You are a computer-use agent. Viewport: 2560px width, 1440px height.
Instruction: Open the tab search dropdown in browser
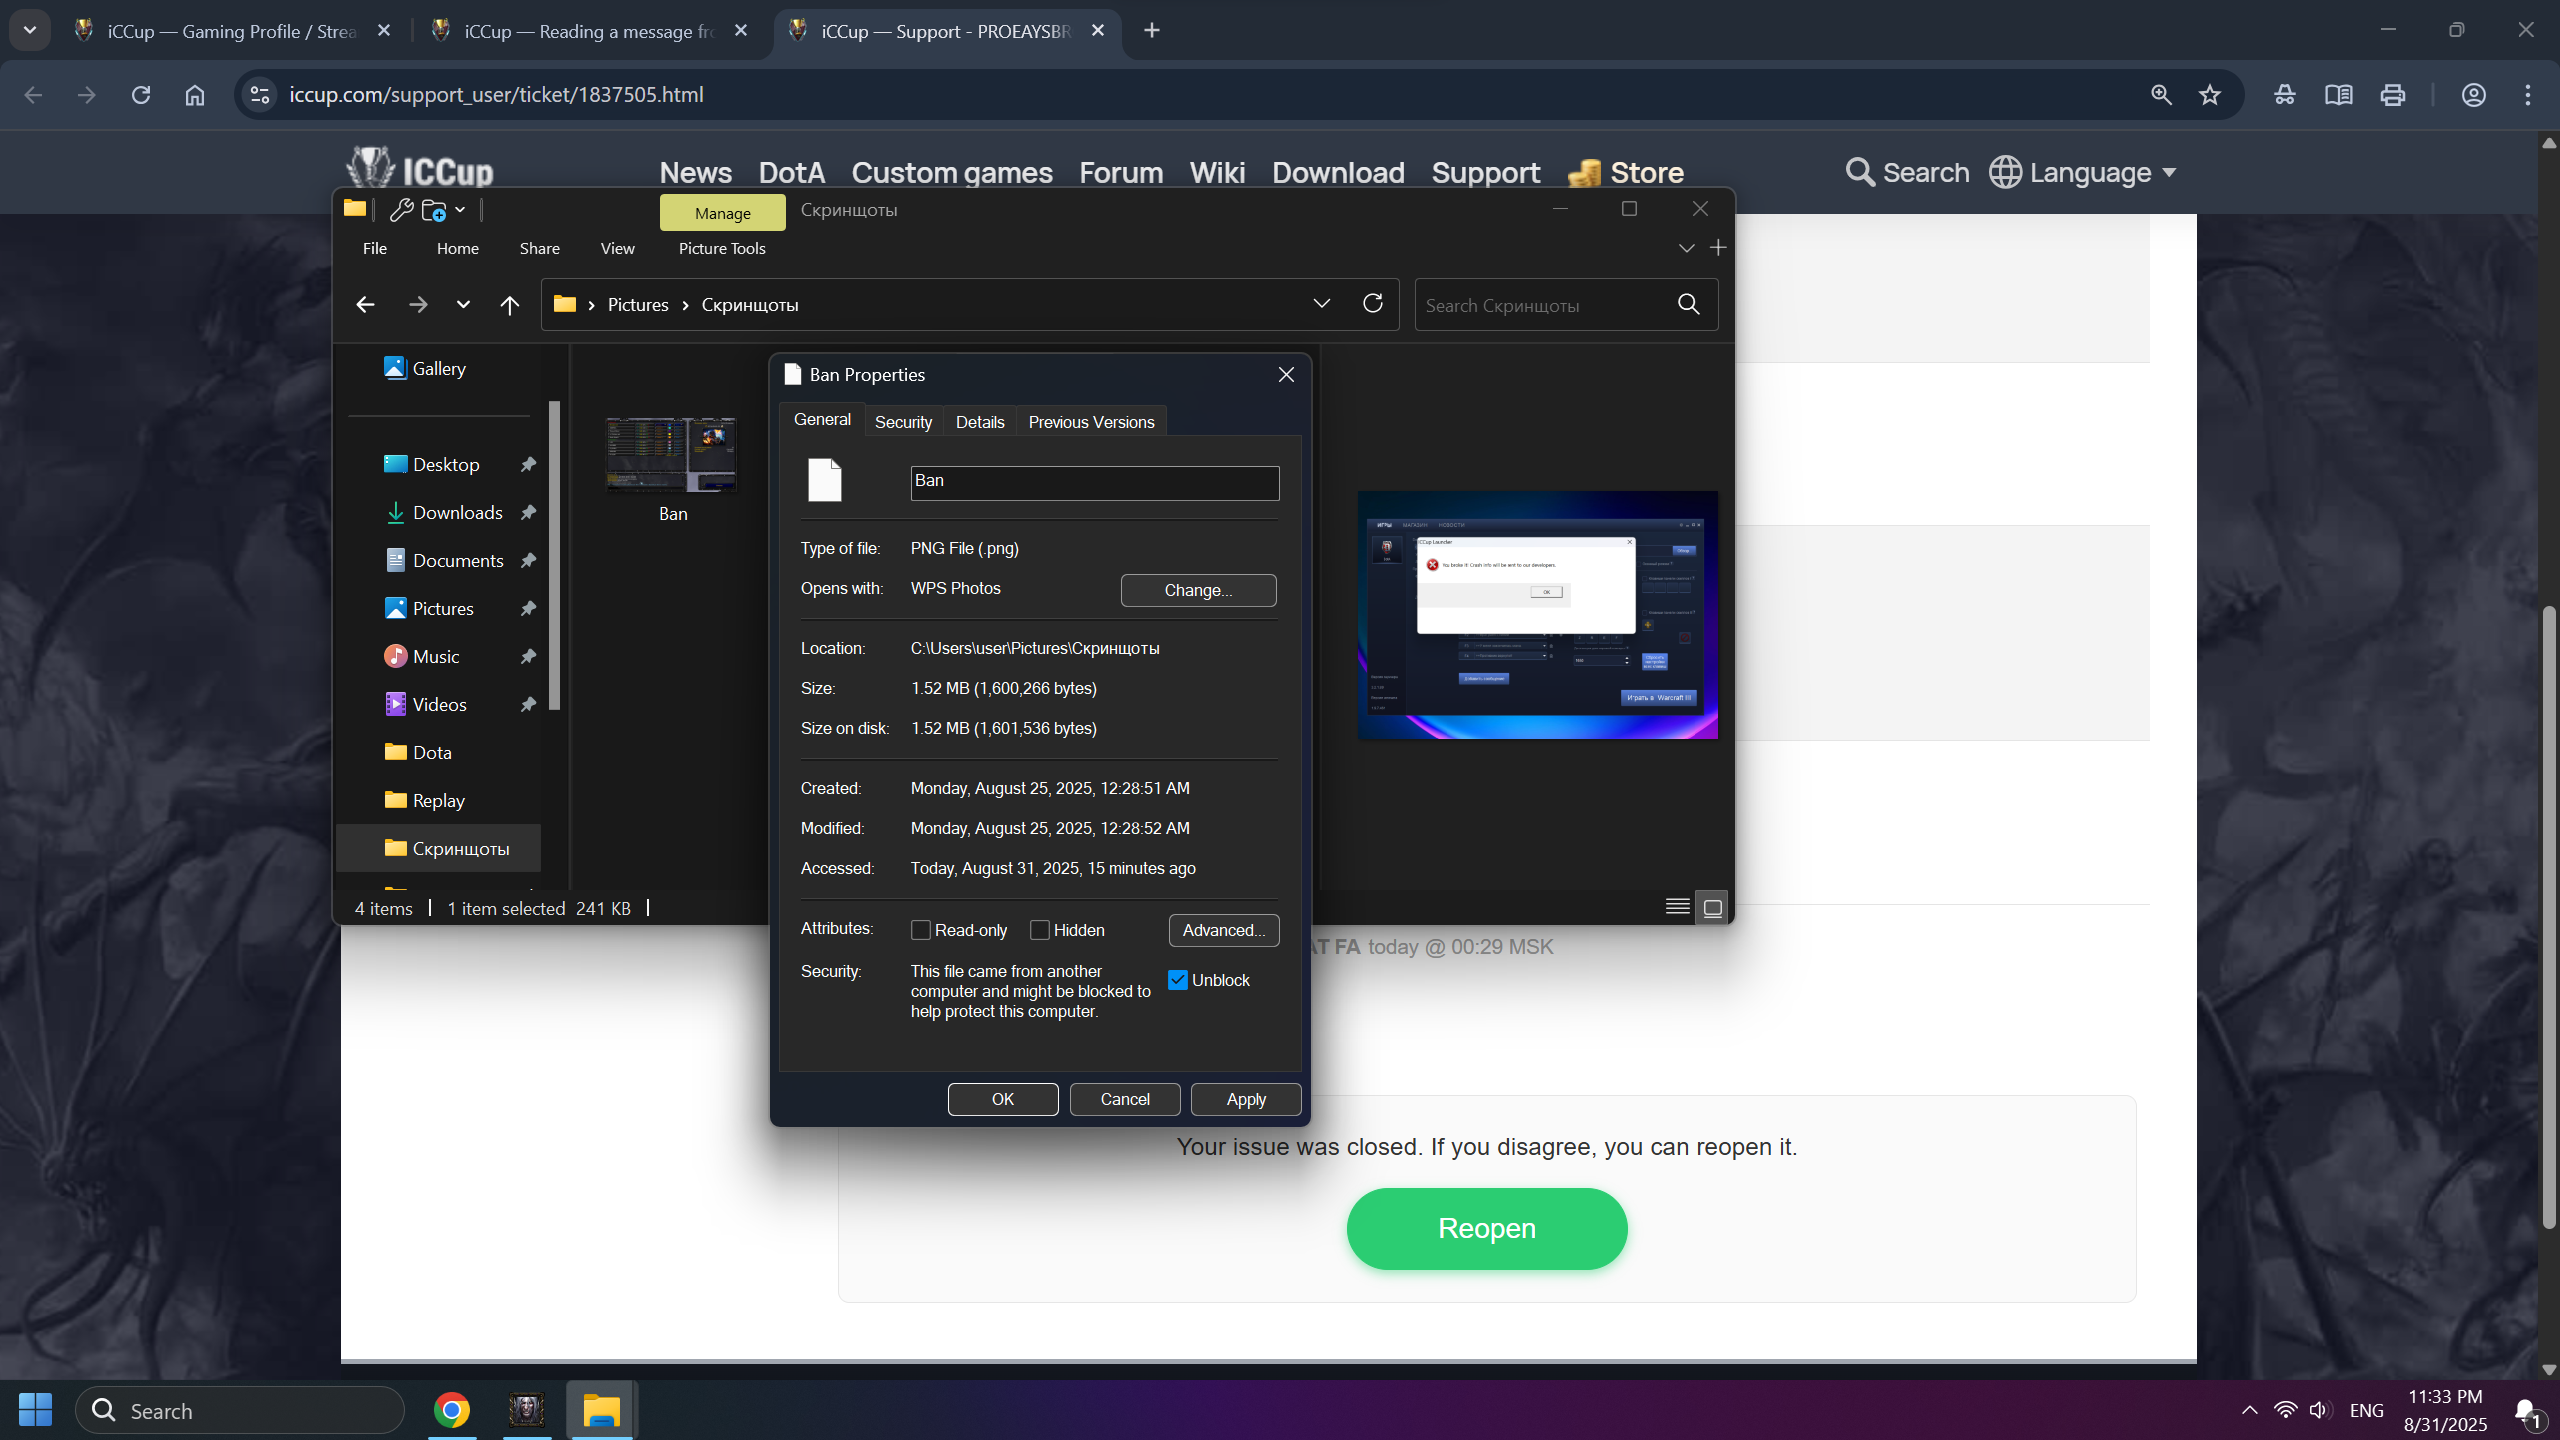click(x=30, y=30)
